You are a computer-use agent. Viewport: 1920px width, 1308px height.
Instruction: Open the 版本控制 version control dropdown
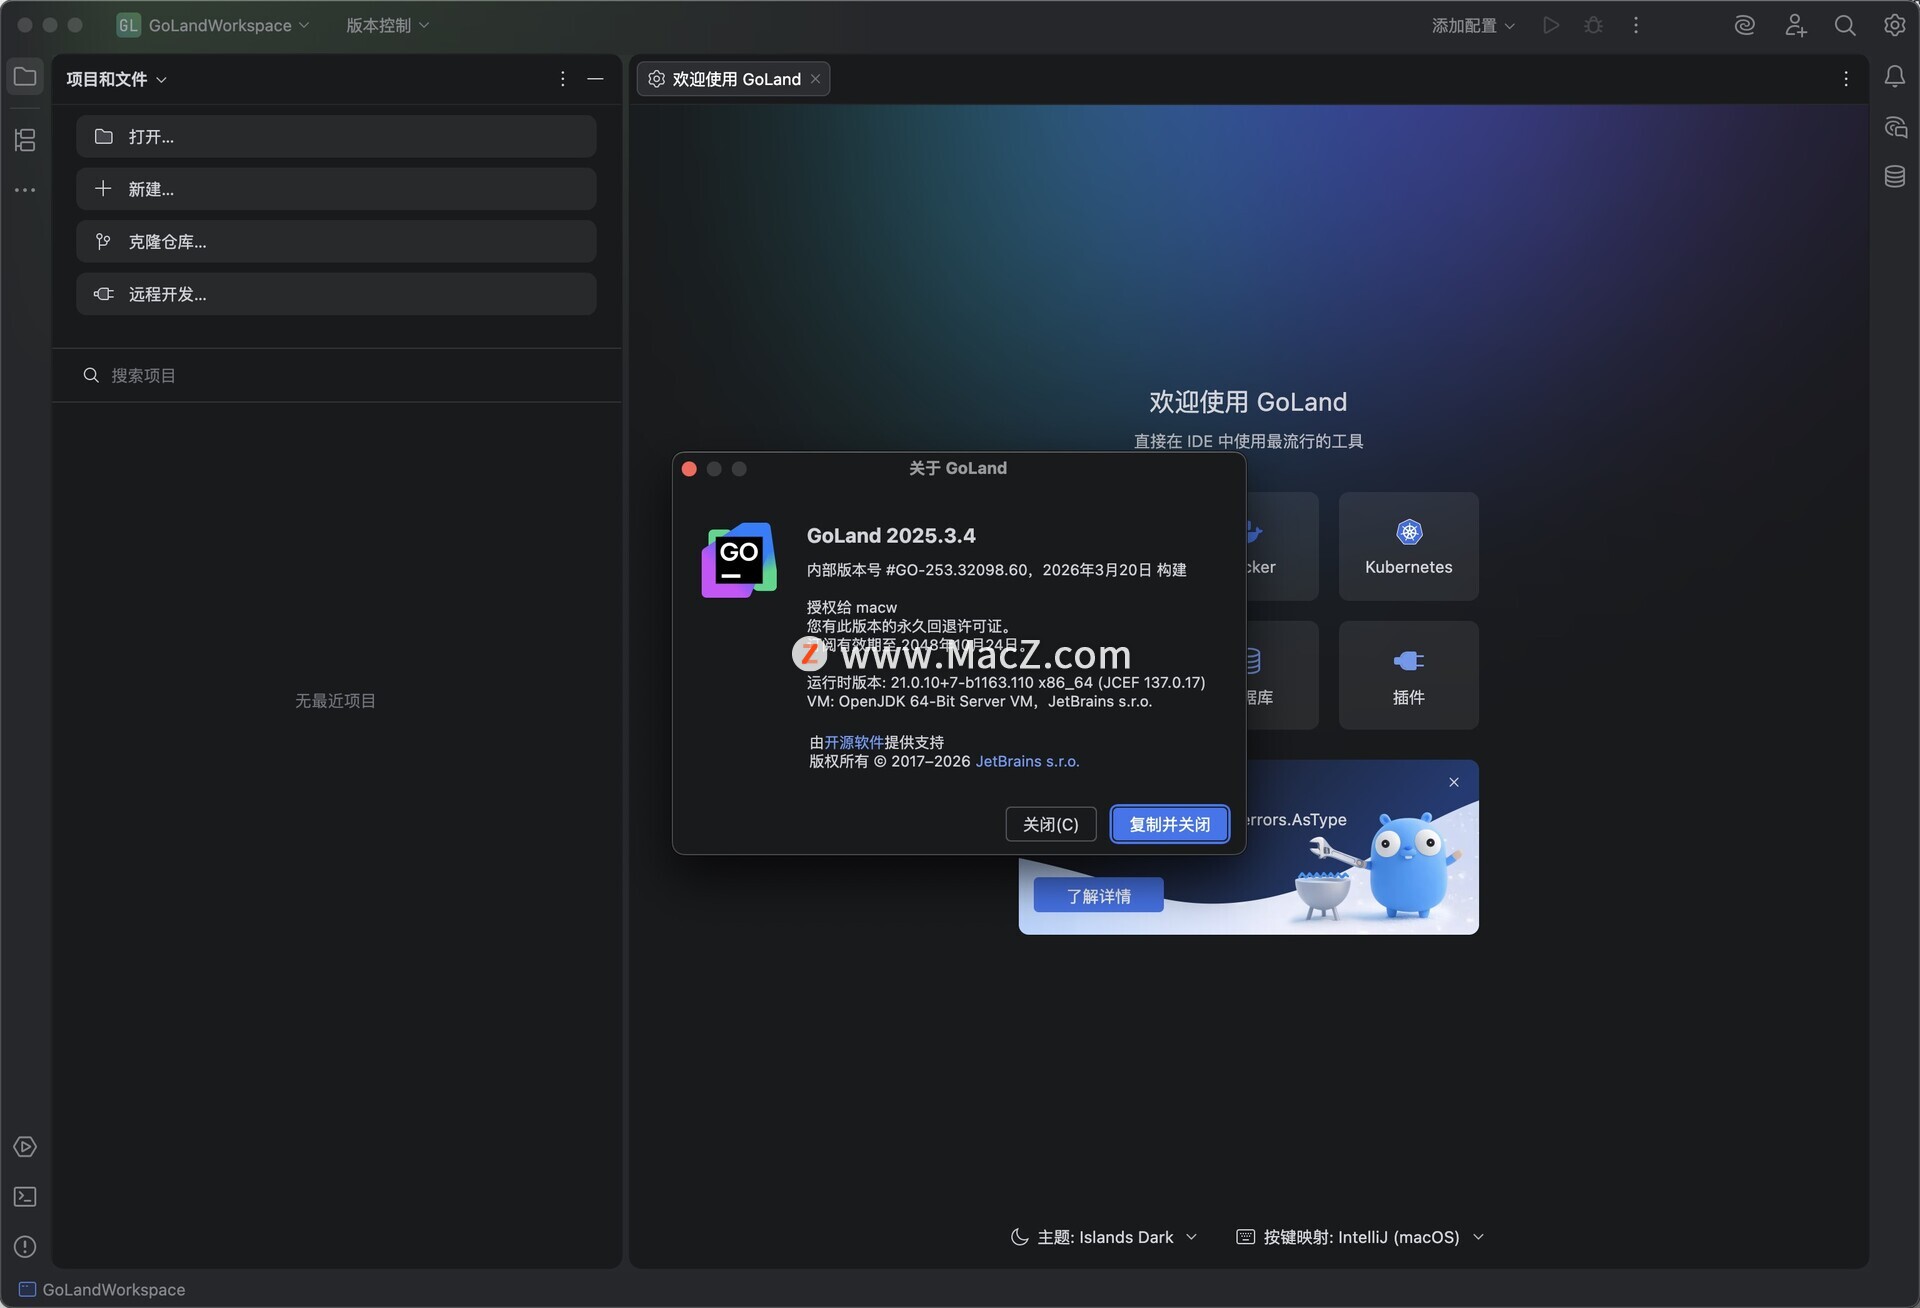387,25
